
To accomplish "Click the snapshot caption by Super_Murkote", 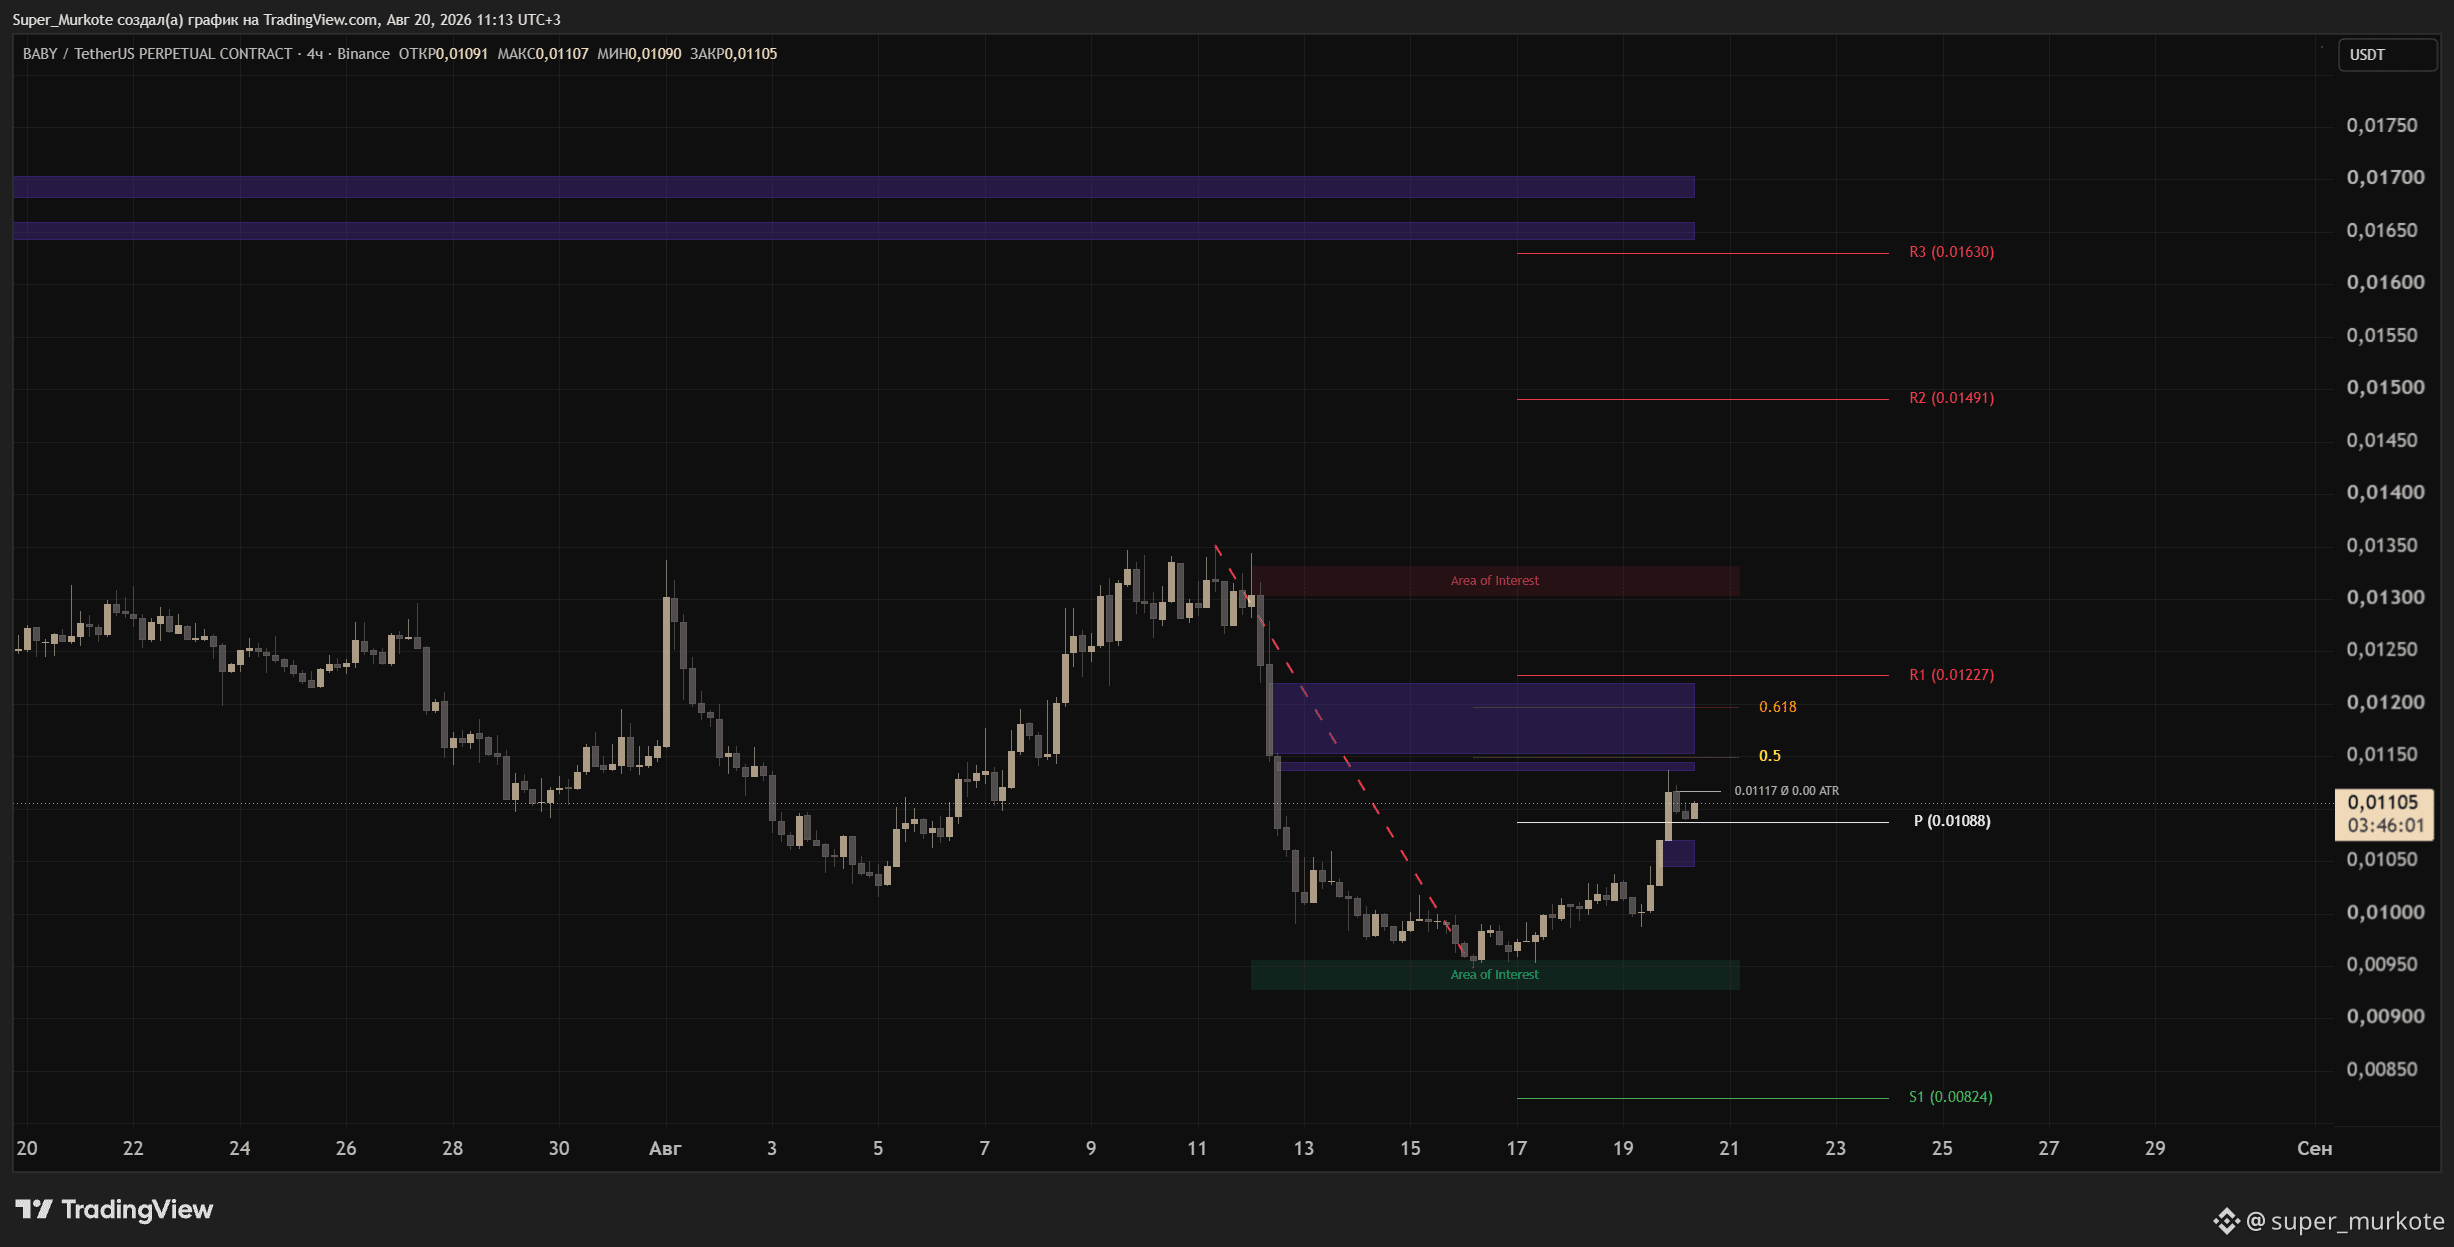I will pyautogui.click(x=286, y=20).
